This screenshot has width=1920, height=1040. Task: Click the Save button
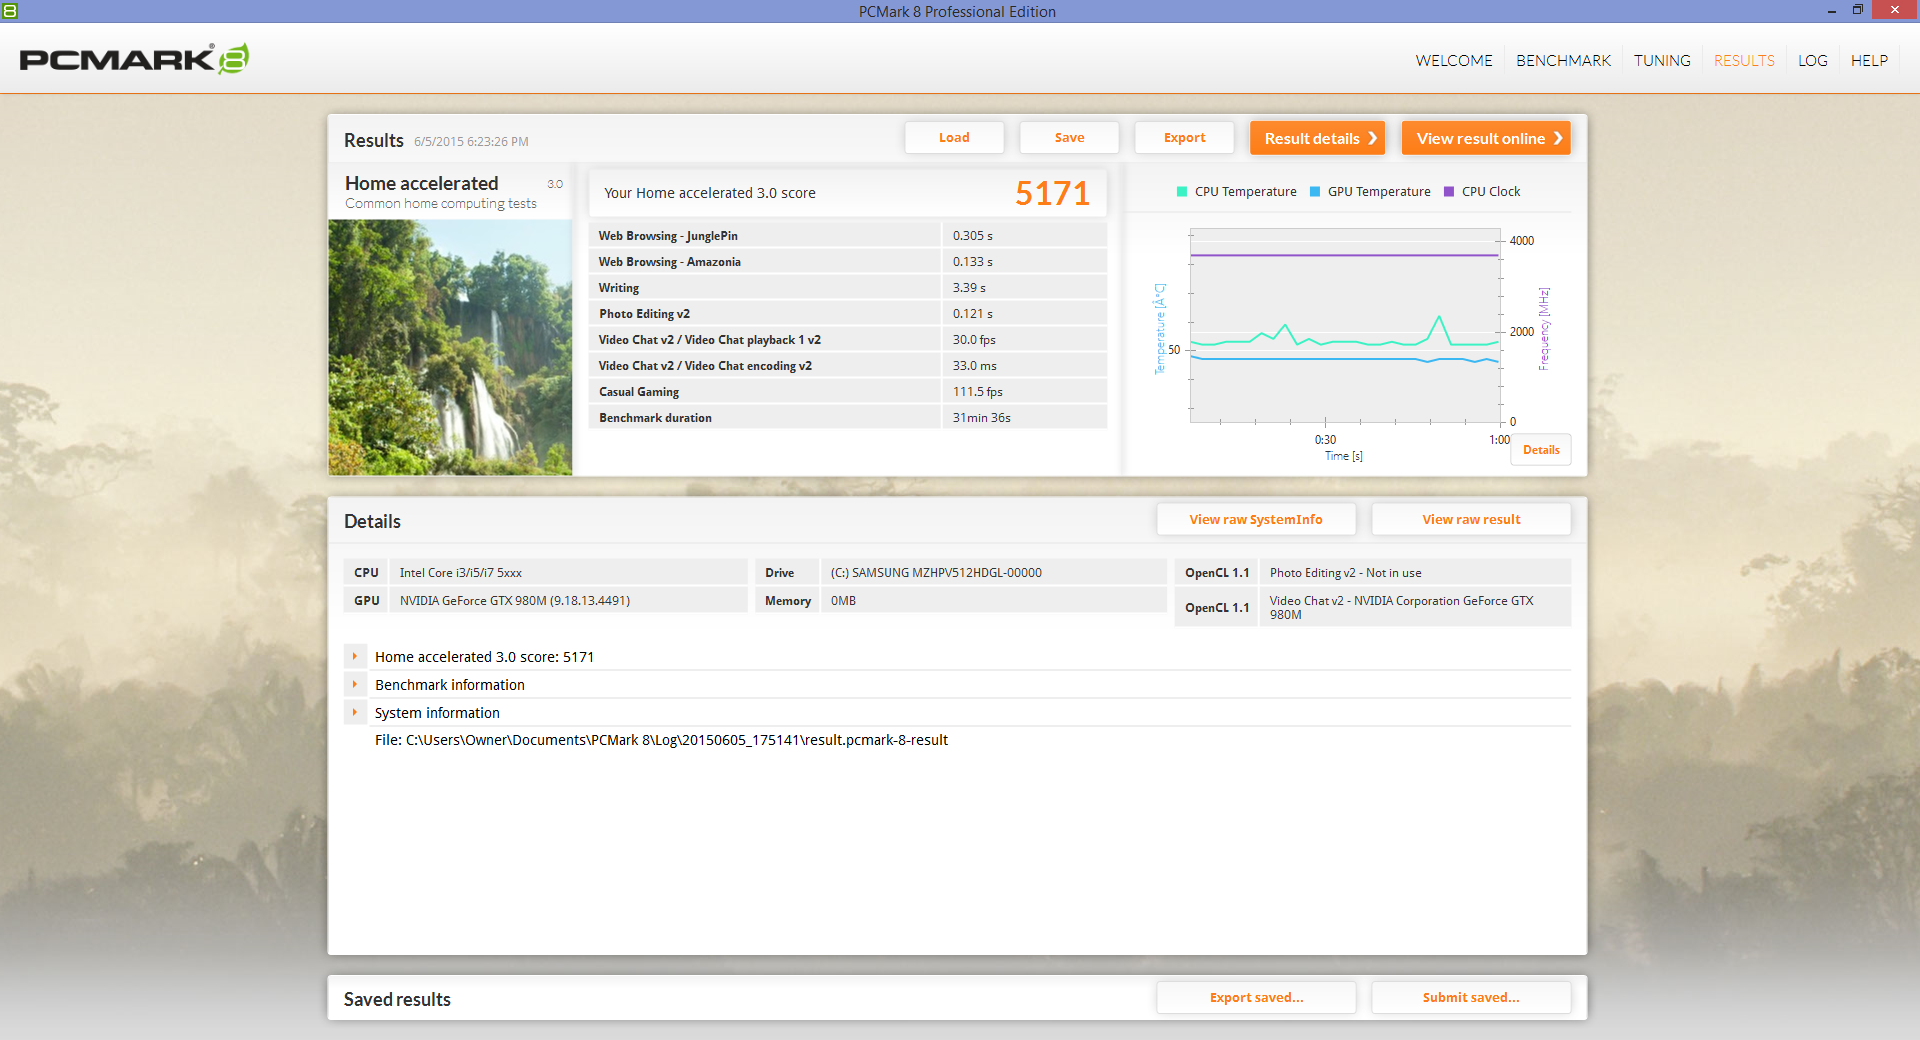click(1069, 138)
